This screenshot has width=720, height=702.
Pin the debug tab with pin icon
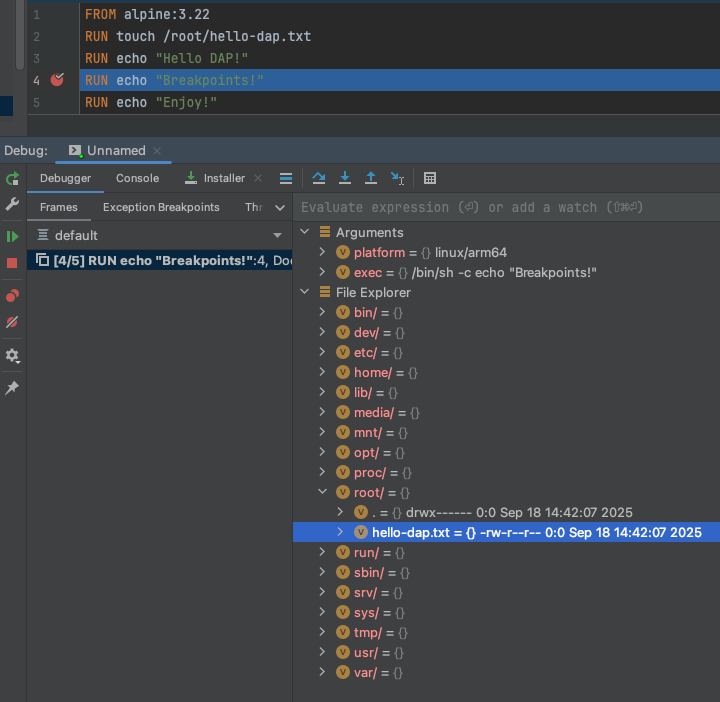pos(12,388)
